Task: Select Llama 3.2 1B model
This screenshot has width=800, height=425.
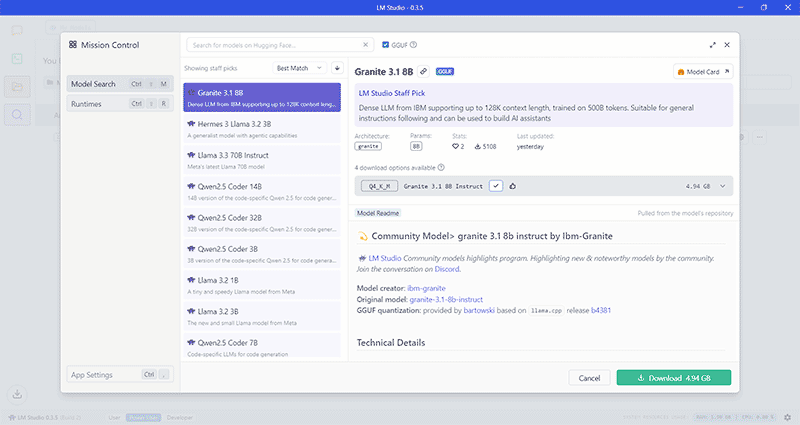Action: coord(262,285)
